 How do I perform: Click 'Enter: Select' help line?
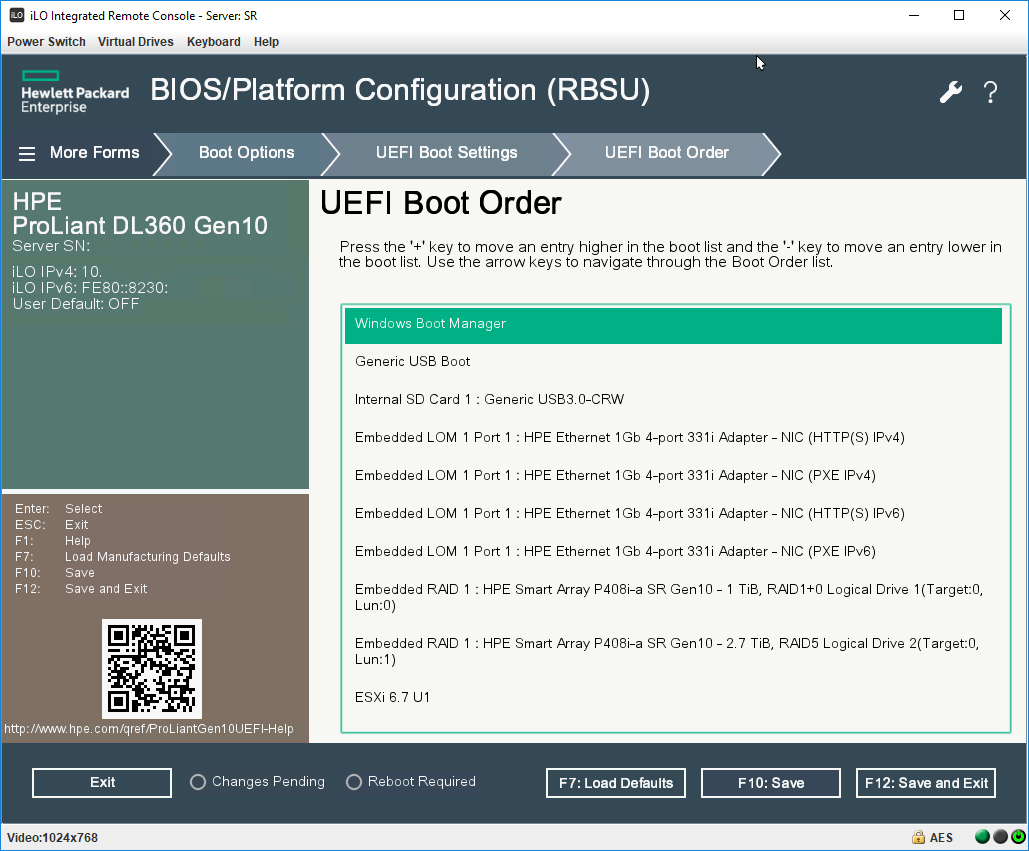click(58, 509)
